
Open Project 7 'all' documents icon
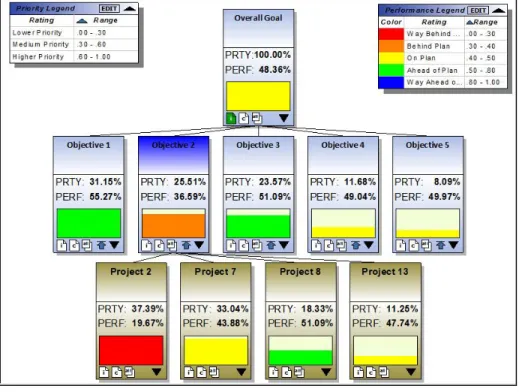pyautogui.click(x=214, y=372)
